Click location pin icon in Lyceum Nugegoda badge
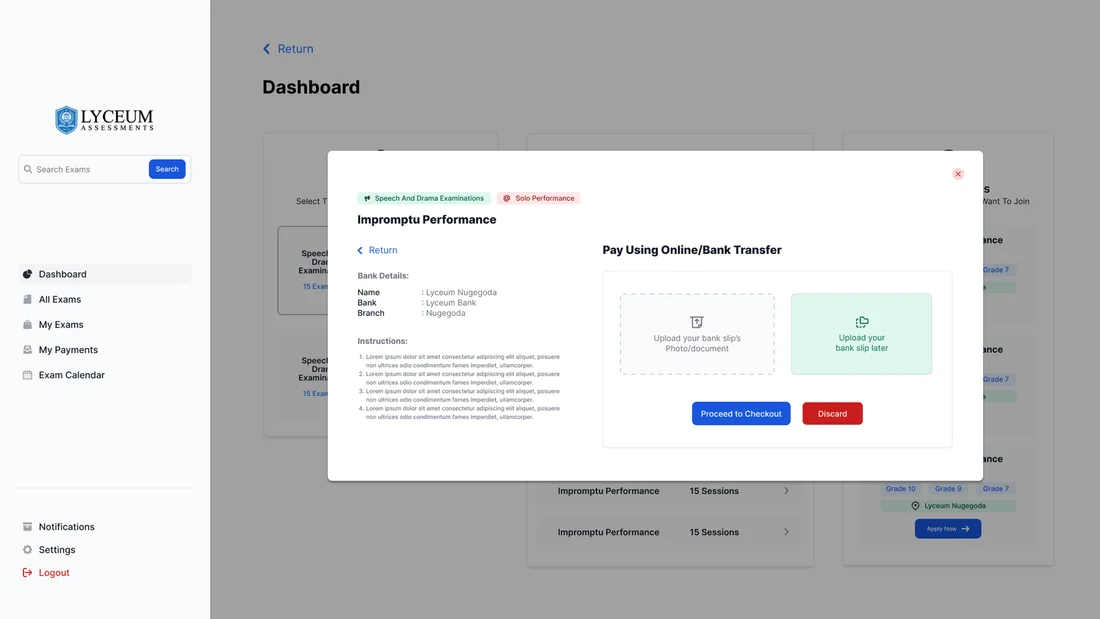This screenshot has width=1100, height=619. (915, 506)
